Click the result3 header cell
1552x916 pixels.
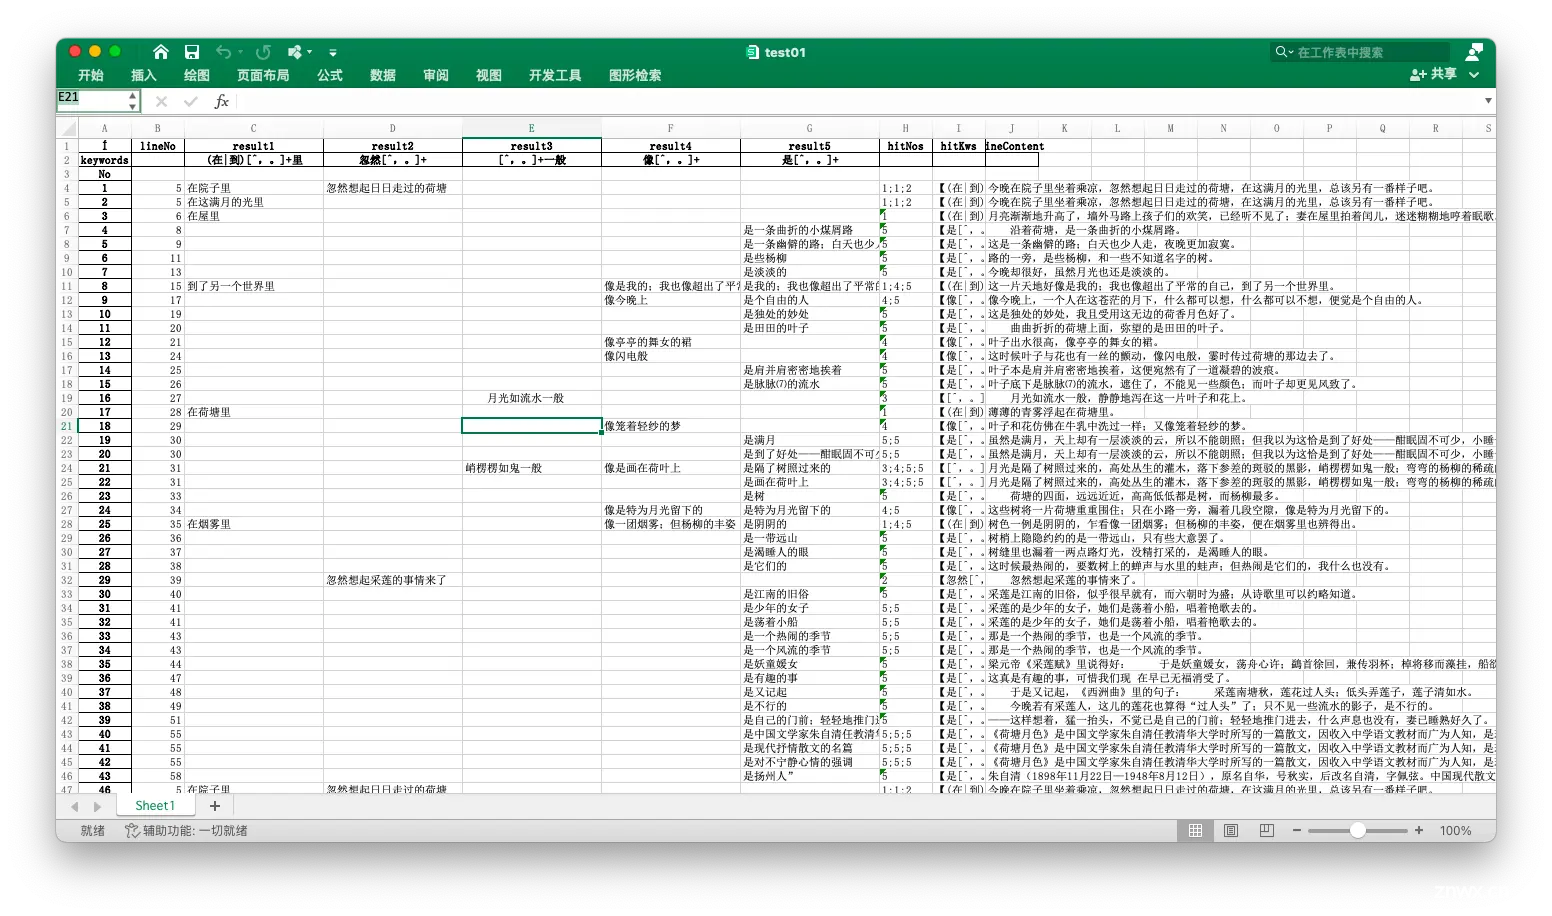tap(532, 146)
